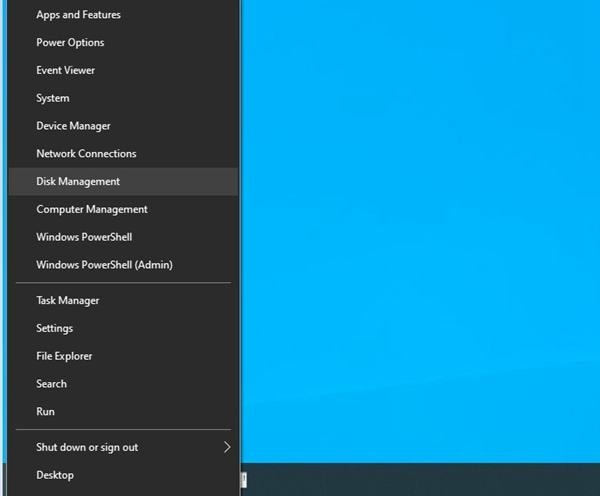Click Shut down or sign out label
The height and width of the screenshot is (496, 600).
point(87,447)
